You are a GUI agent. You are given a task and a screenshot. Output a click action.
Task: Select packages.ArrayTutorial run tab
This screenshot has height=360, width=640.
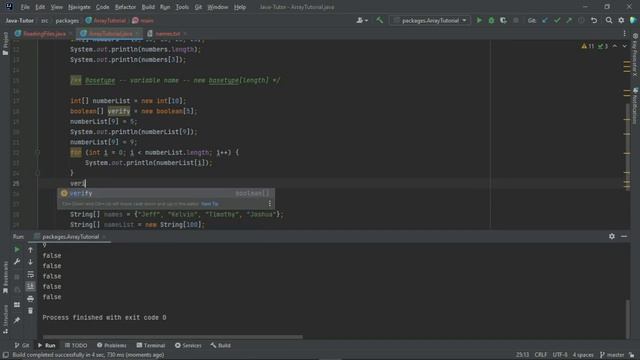pos(70,236)
